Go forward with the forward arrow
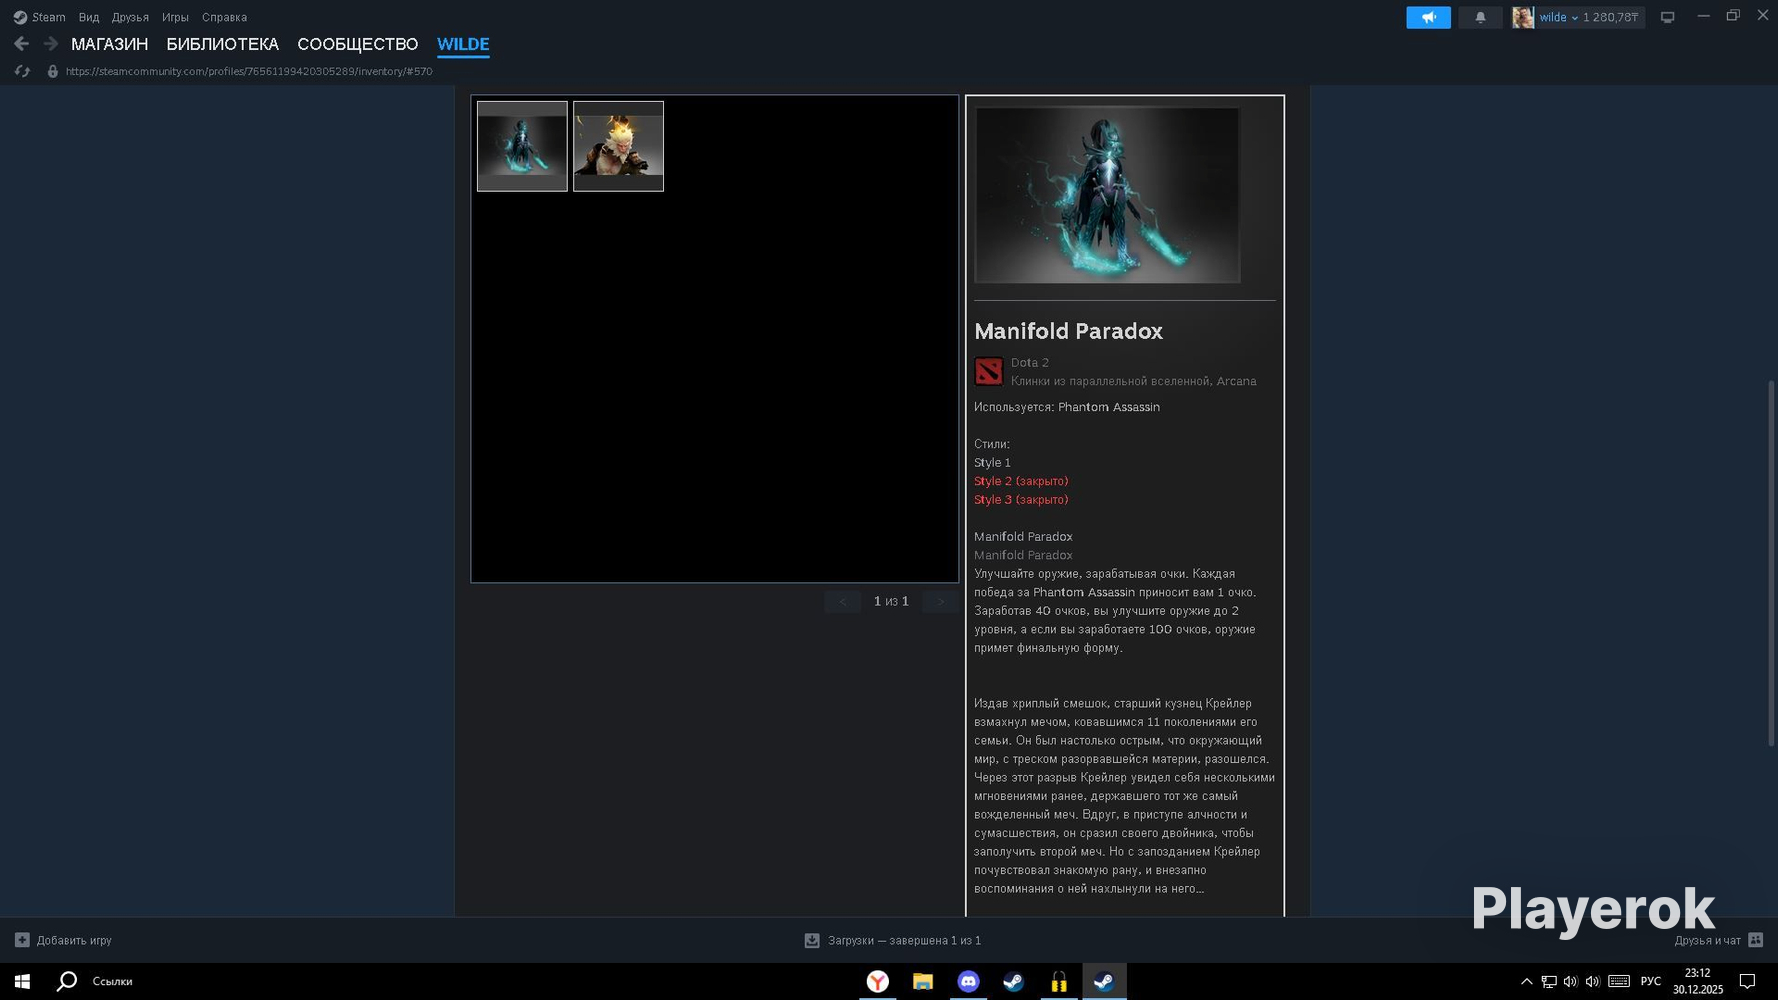The width and height of the screenshot is (1778, 1000). 50,44
